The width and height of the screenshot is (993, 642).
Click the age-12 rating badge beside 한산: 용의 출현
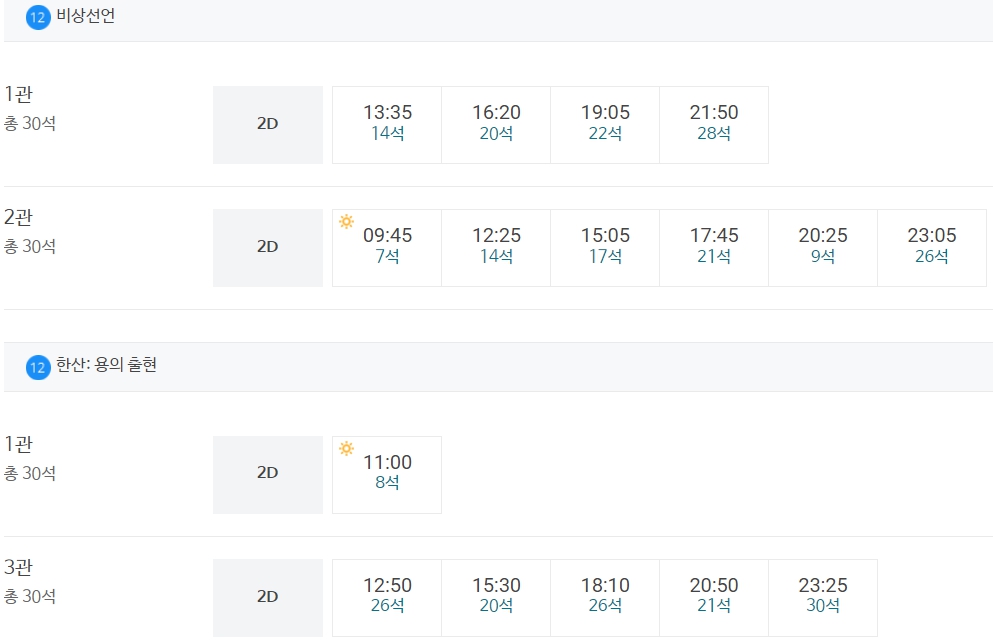point(38,367)
